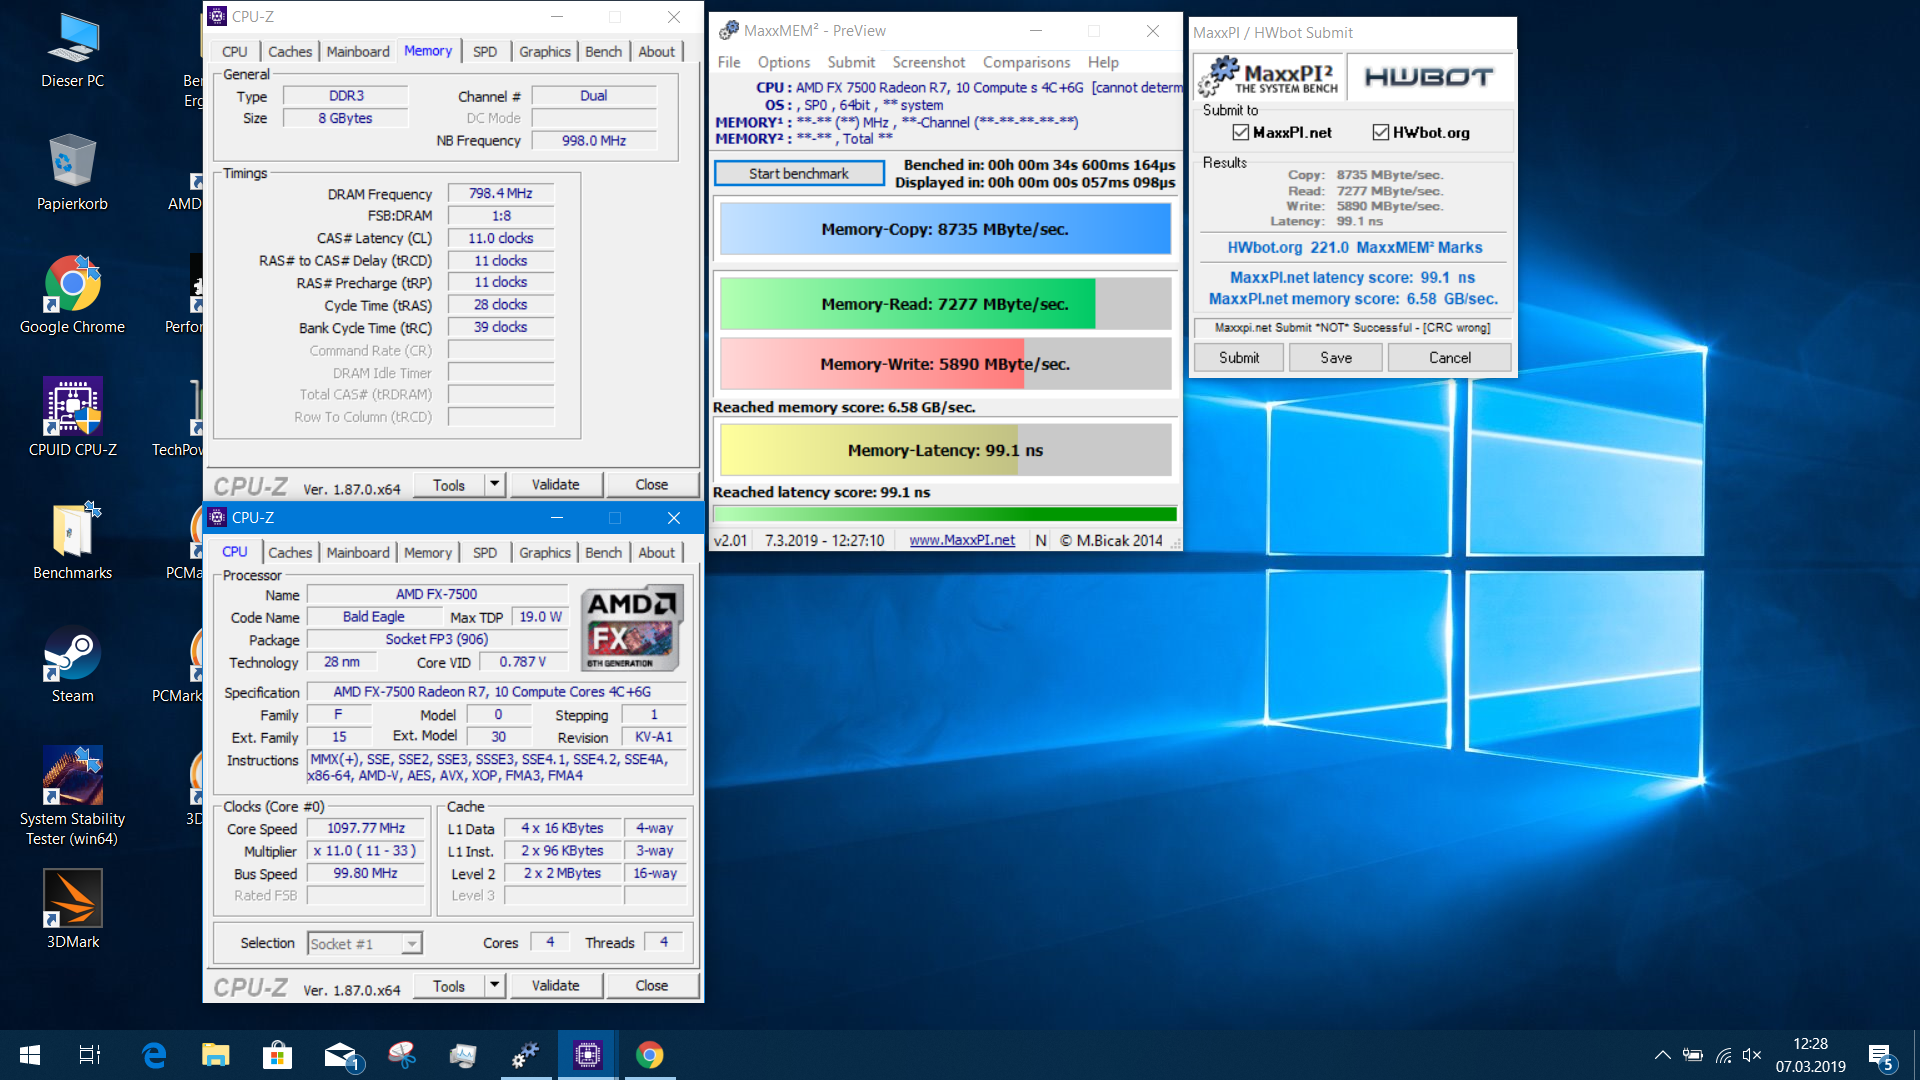Launch Microsoft Edge from taskbar

point(153,1055)
